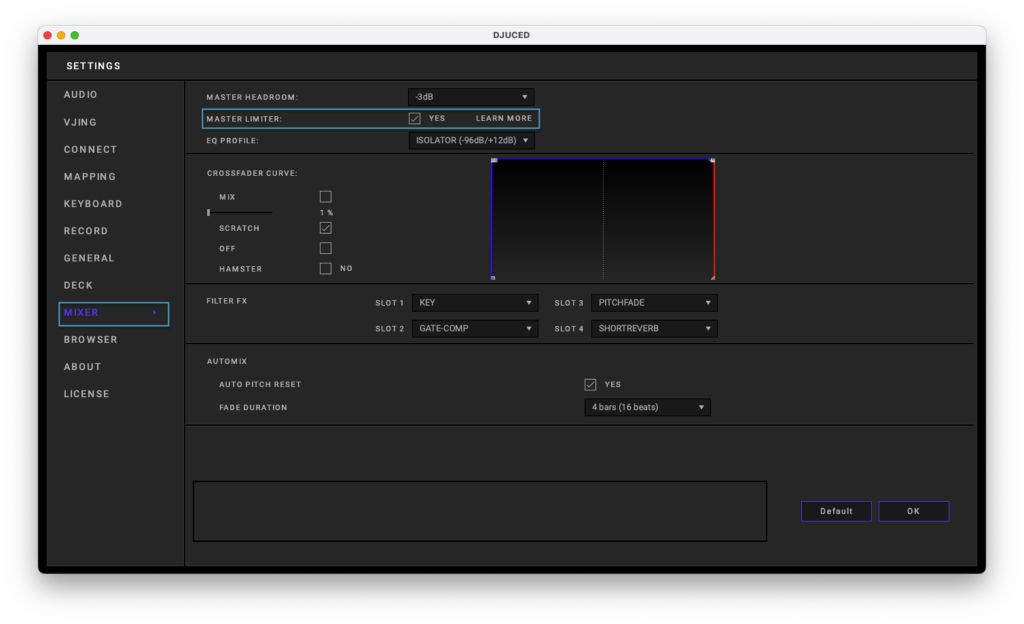Enable Hamster crossfader mode
This screenshot has width=1024, height=624.
pos(325,268)
